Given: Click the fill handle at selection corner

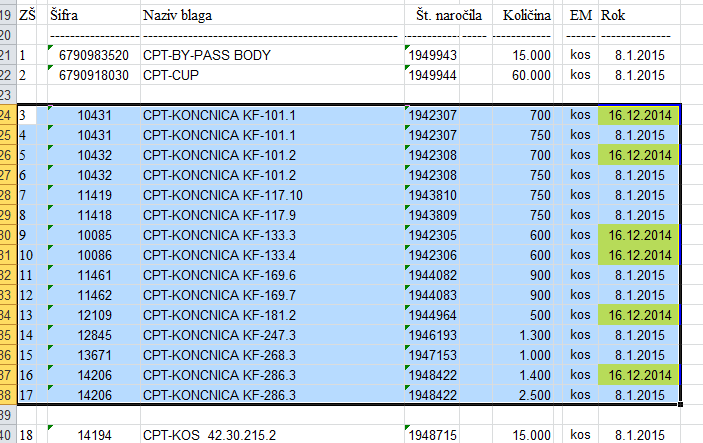Looking at the screenshot, I should [x=681, y=404].
